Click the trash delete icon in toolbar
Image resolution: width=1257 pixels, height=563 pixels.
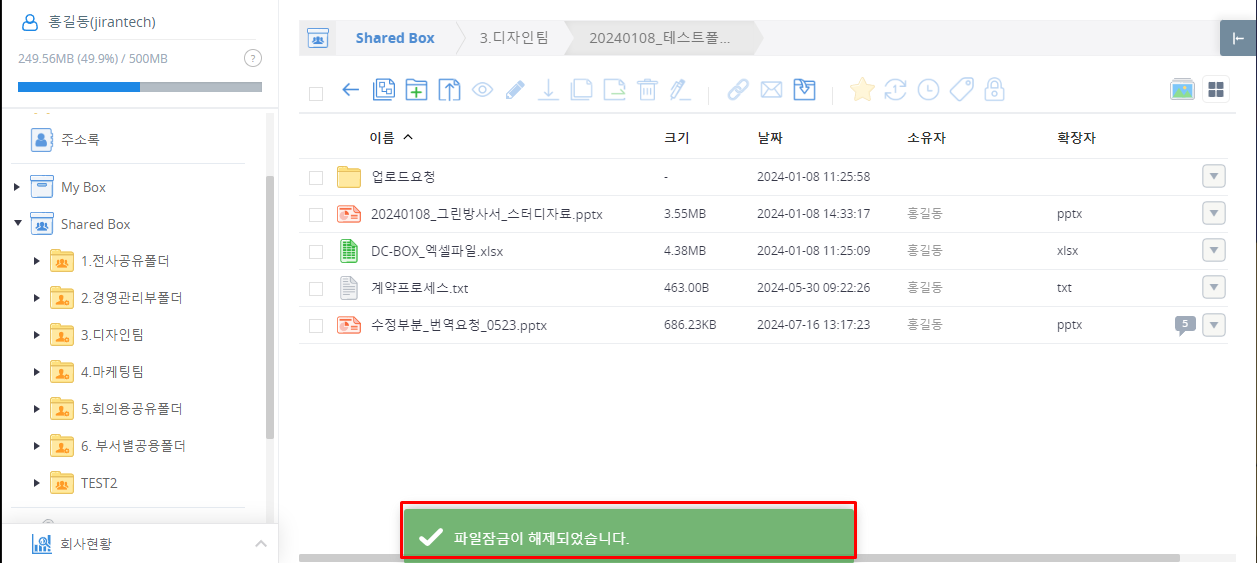(x=647, y=90)
